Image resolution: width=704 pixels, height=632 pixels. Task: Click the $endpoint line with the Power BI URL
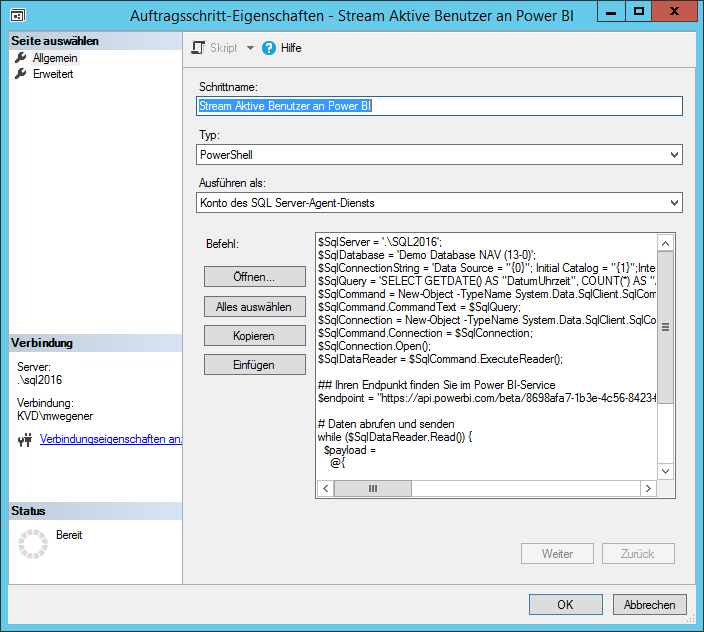[x=487, y=398]
